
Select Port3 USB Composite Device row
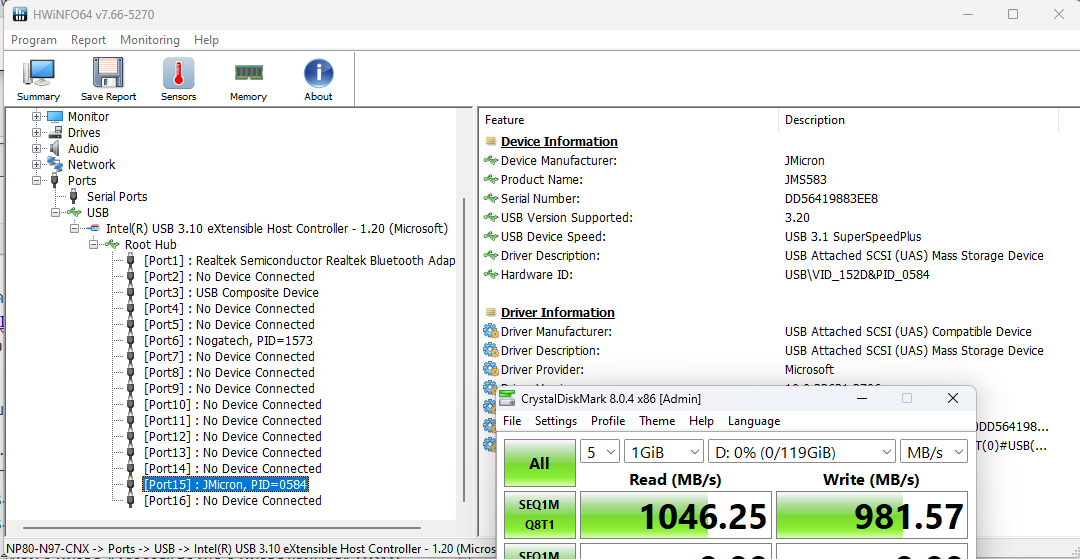tap(231, 292)
